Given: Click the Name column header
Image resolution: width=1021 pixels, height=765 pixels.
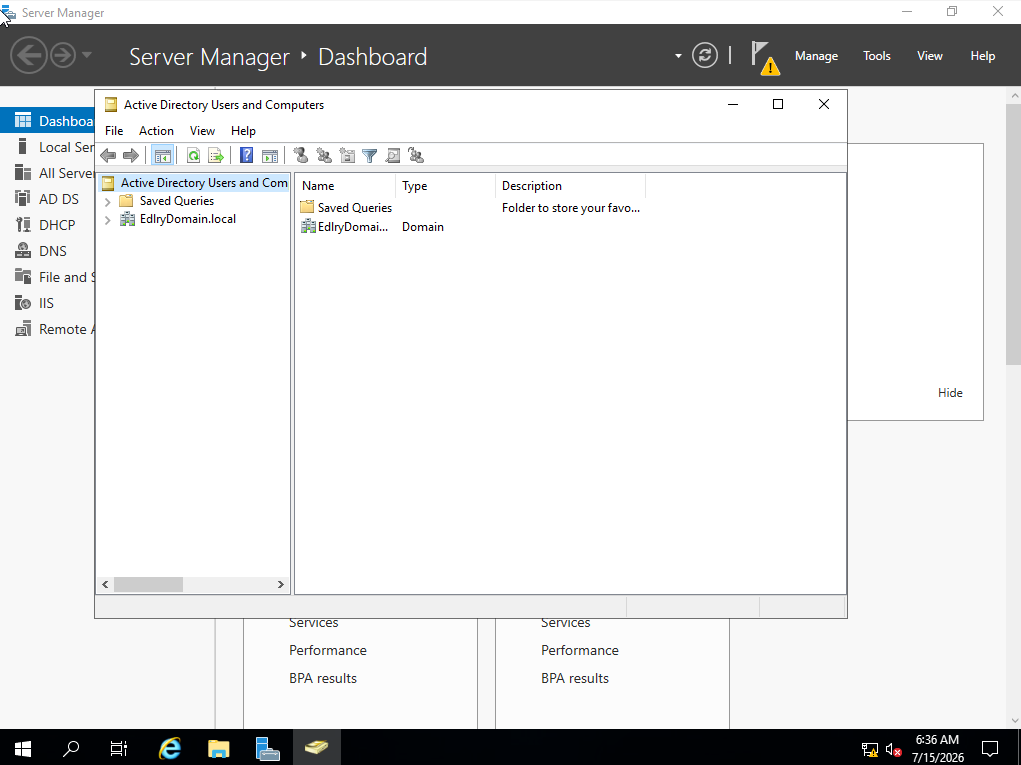Looking at the screenshot, I should point(345,186).
